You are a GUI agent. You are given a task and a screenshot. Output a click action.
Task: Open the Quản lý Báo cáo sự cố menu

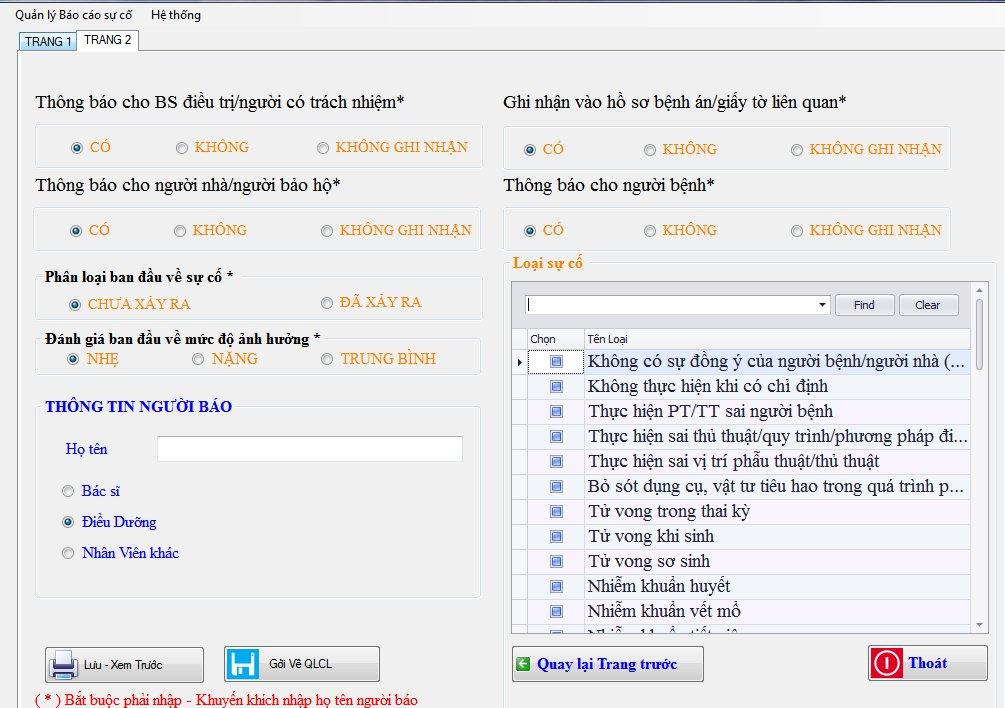[x=73, y=15]
